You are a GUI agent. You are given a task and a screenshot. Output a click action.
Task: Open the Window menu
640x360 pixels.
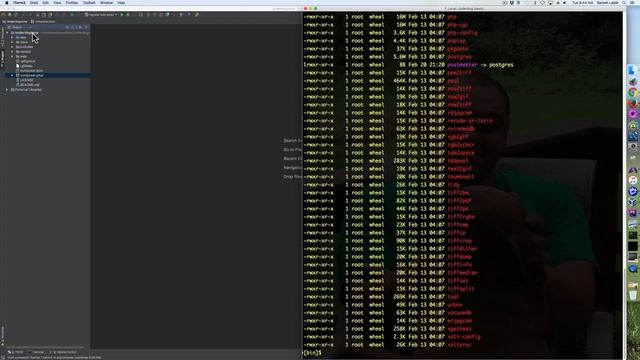(x=106, y=2)
